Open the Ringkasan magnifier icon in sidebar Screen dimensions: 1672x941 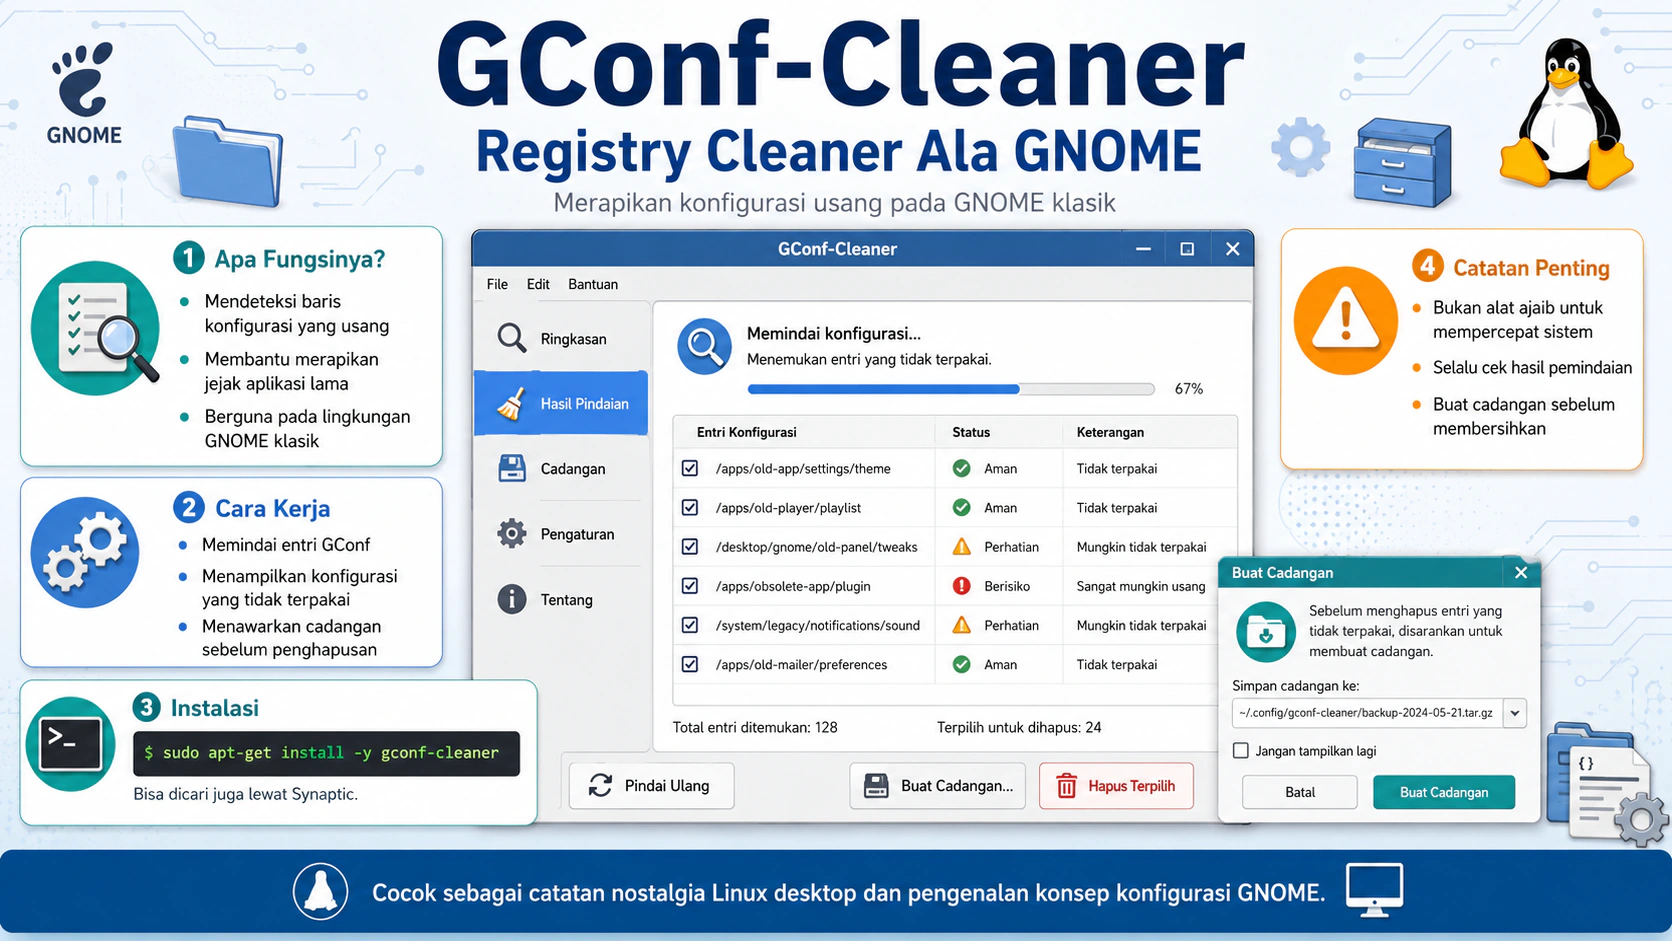[x=512, y=338]
